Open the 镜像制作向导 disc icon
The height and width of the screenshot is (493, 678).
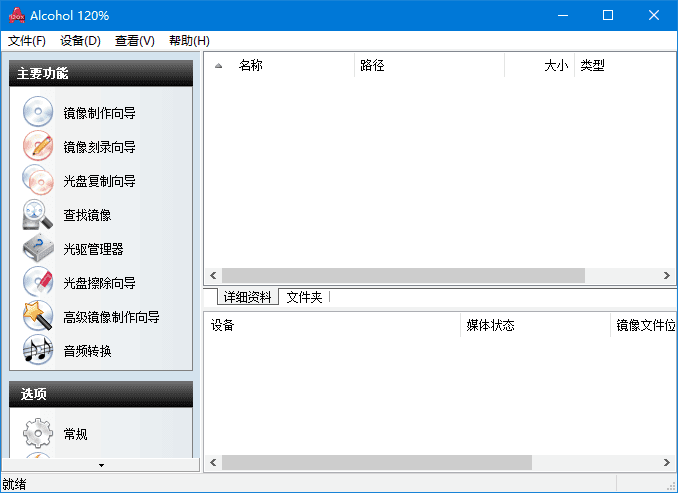[x=38, y=112]
